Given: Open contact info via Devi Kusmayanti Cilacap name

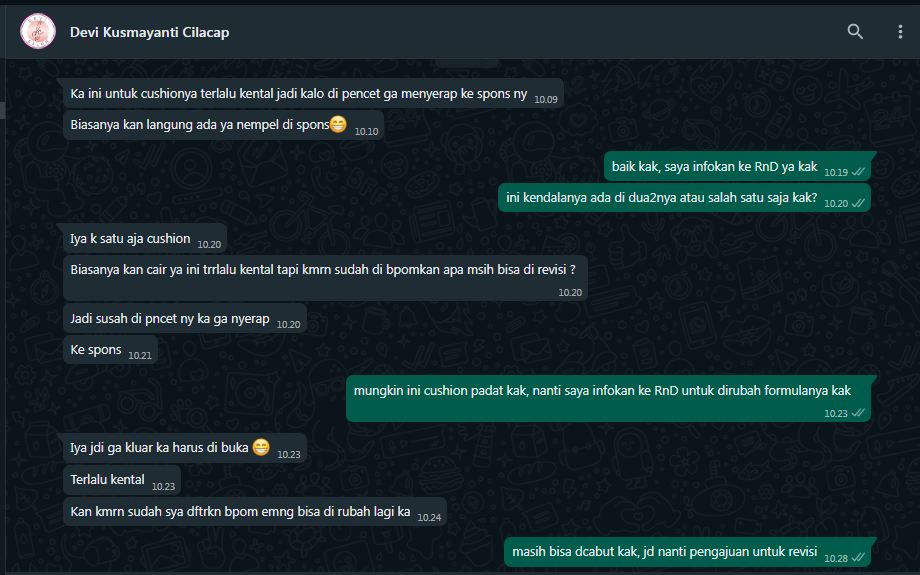Looking at the screenshot, I should (x=150, y=32).
